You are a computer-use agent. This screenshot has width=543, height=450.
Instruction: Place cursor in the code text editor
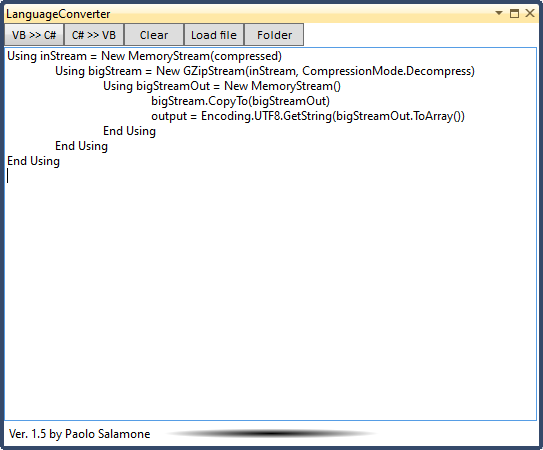270,234
